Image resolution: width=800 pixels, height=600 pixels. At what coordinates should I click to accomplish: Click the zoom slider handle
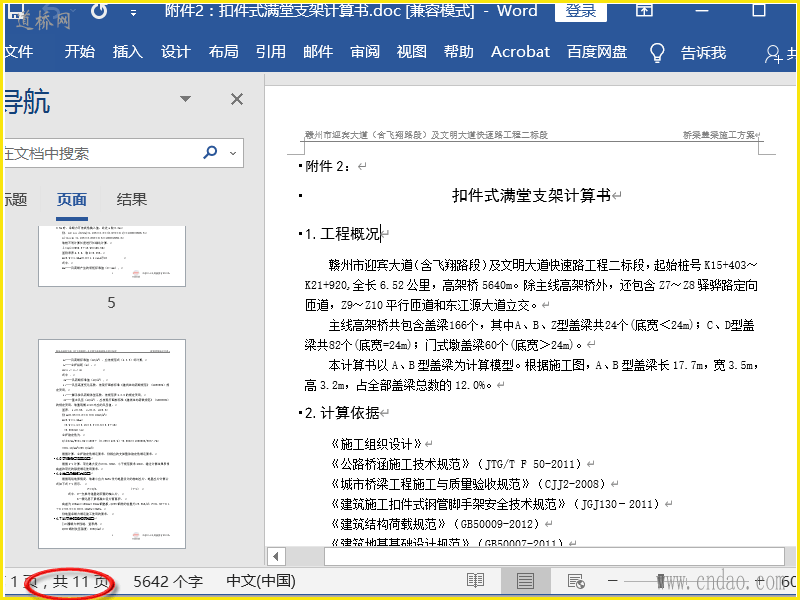[661, 581]
